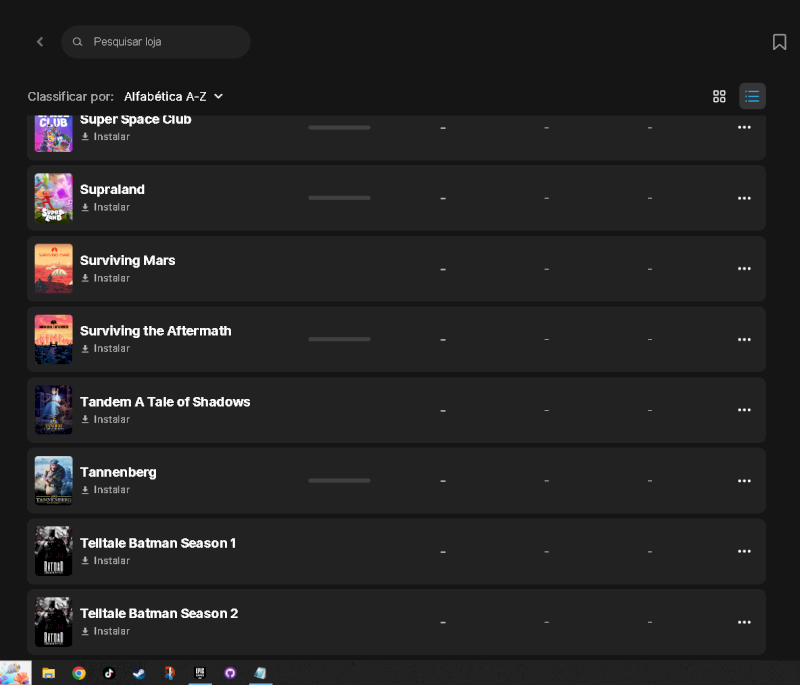The image size is (800, 685).
Task: Open more options for Tannenberg
Action: [744, 480]
